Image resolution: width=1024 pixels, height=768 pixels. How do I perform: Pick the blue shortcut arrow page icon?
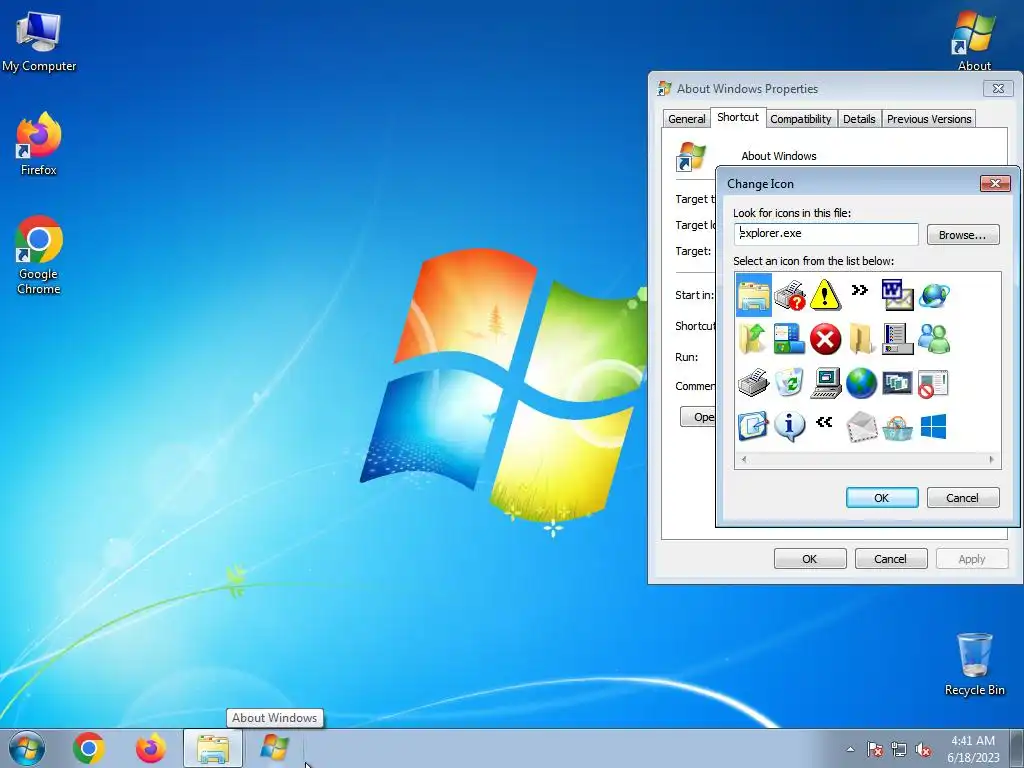point(753,426)
